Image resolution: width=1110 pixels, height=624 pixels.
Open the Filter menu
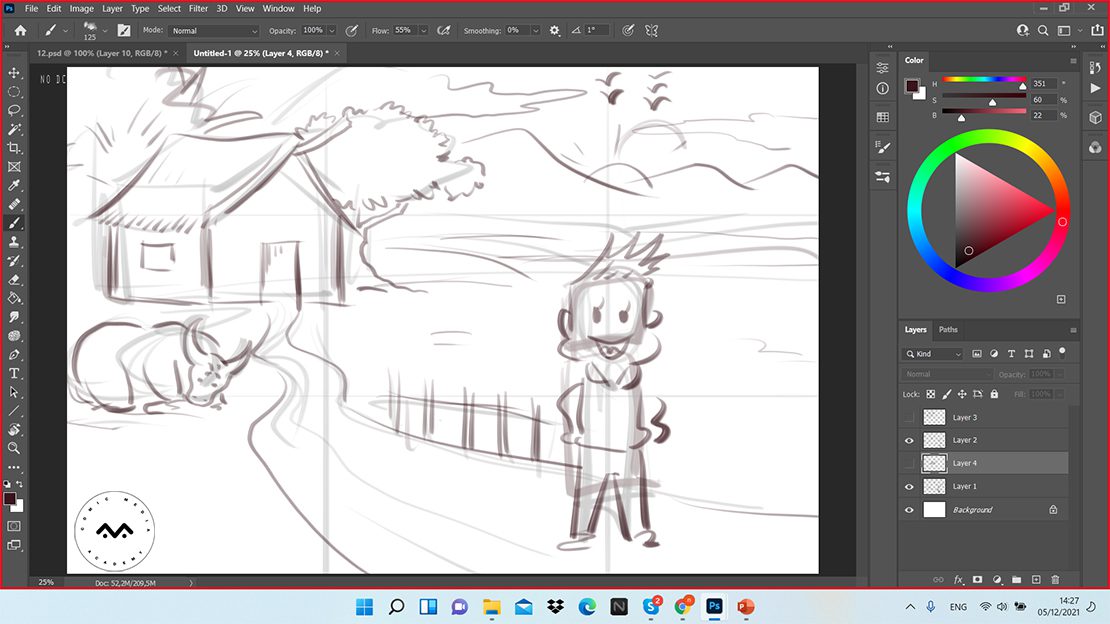[199, 9]
